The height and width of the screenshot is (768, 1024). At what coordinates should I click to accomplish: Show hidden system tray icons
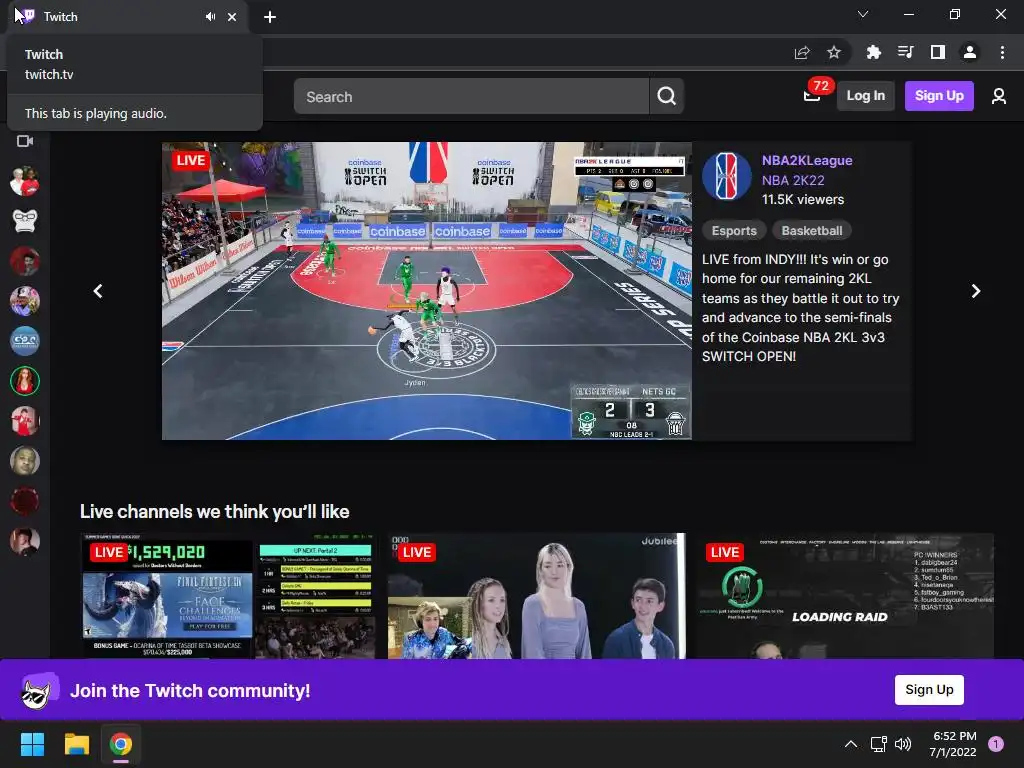coord(850,744)
